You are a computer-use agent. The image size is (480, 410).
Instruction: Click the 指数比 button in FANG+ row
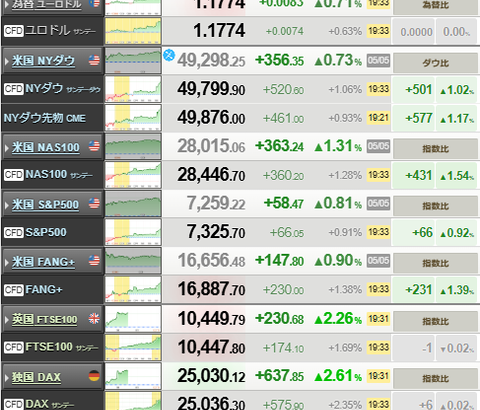pos(436,263)
